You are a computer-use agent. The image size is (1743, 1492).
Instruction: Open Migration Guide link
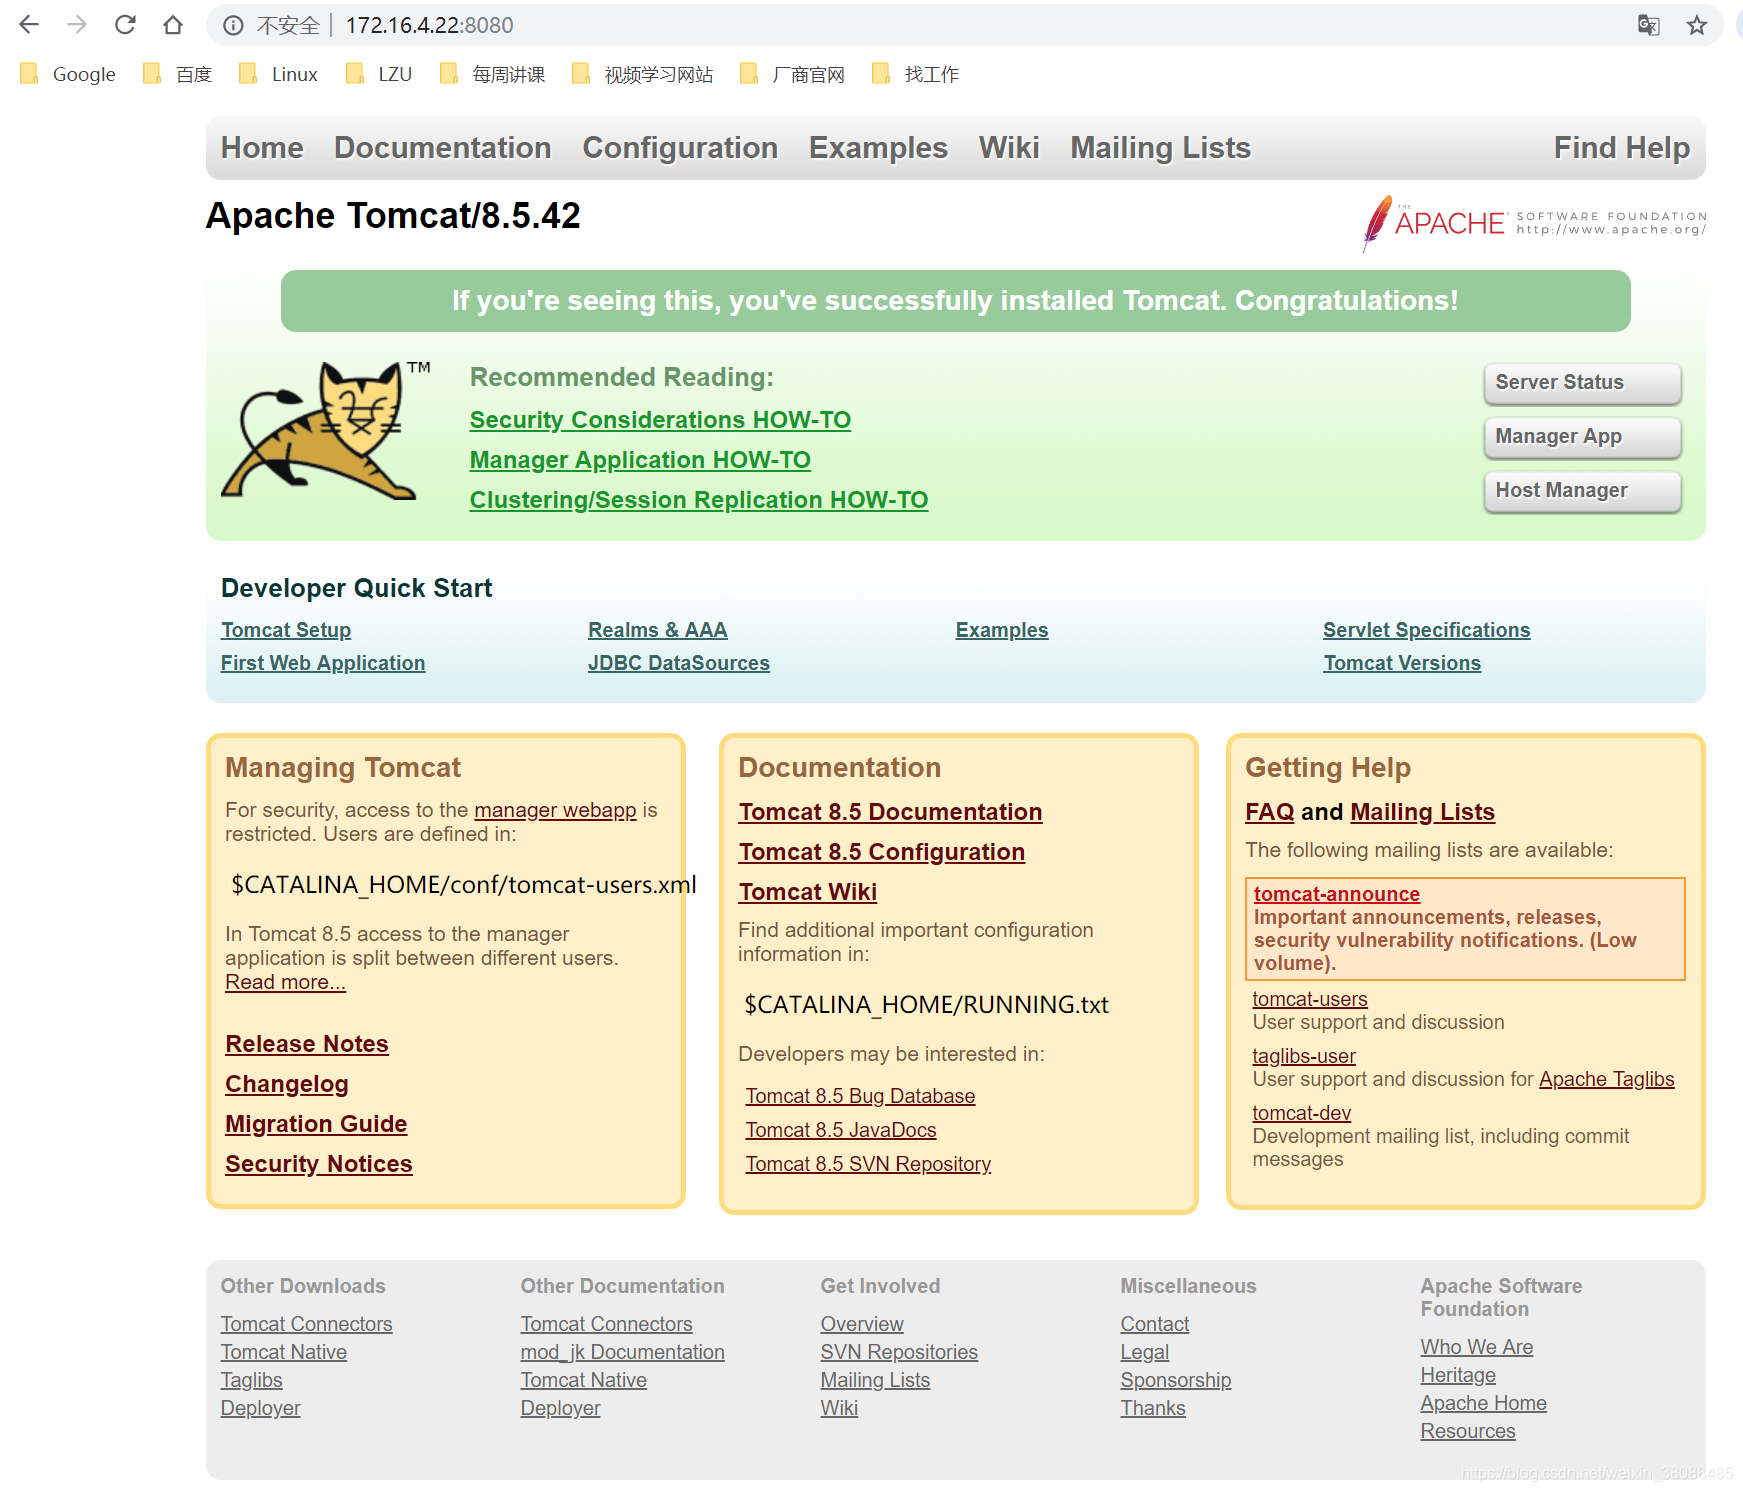point(316,1124)
